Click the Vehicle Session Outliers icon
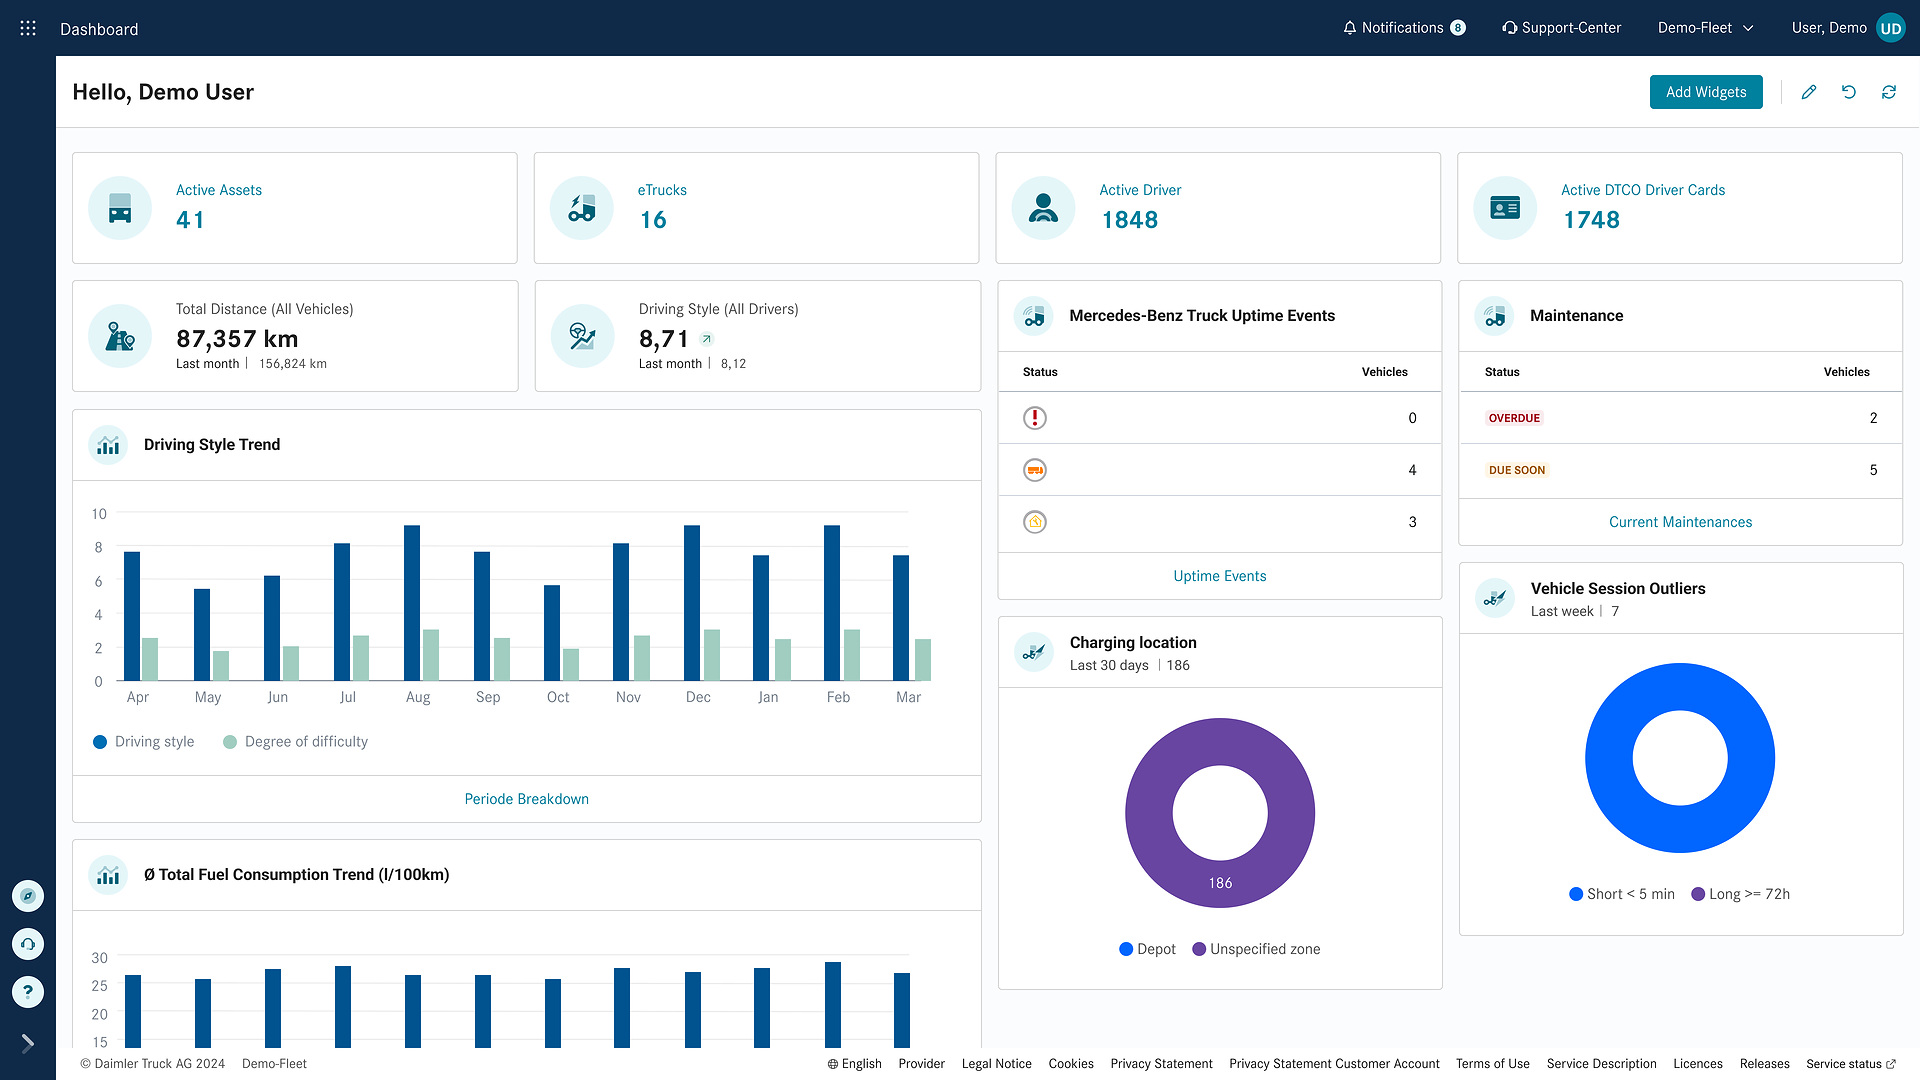The width and height of the screenshot is (1920, 1080). 1495,599
